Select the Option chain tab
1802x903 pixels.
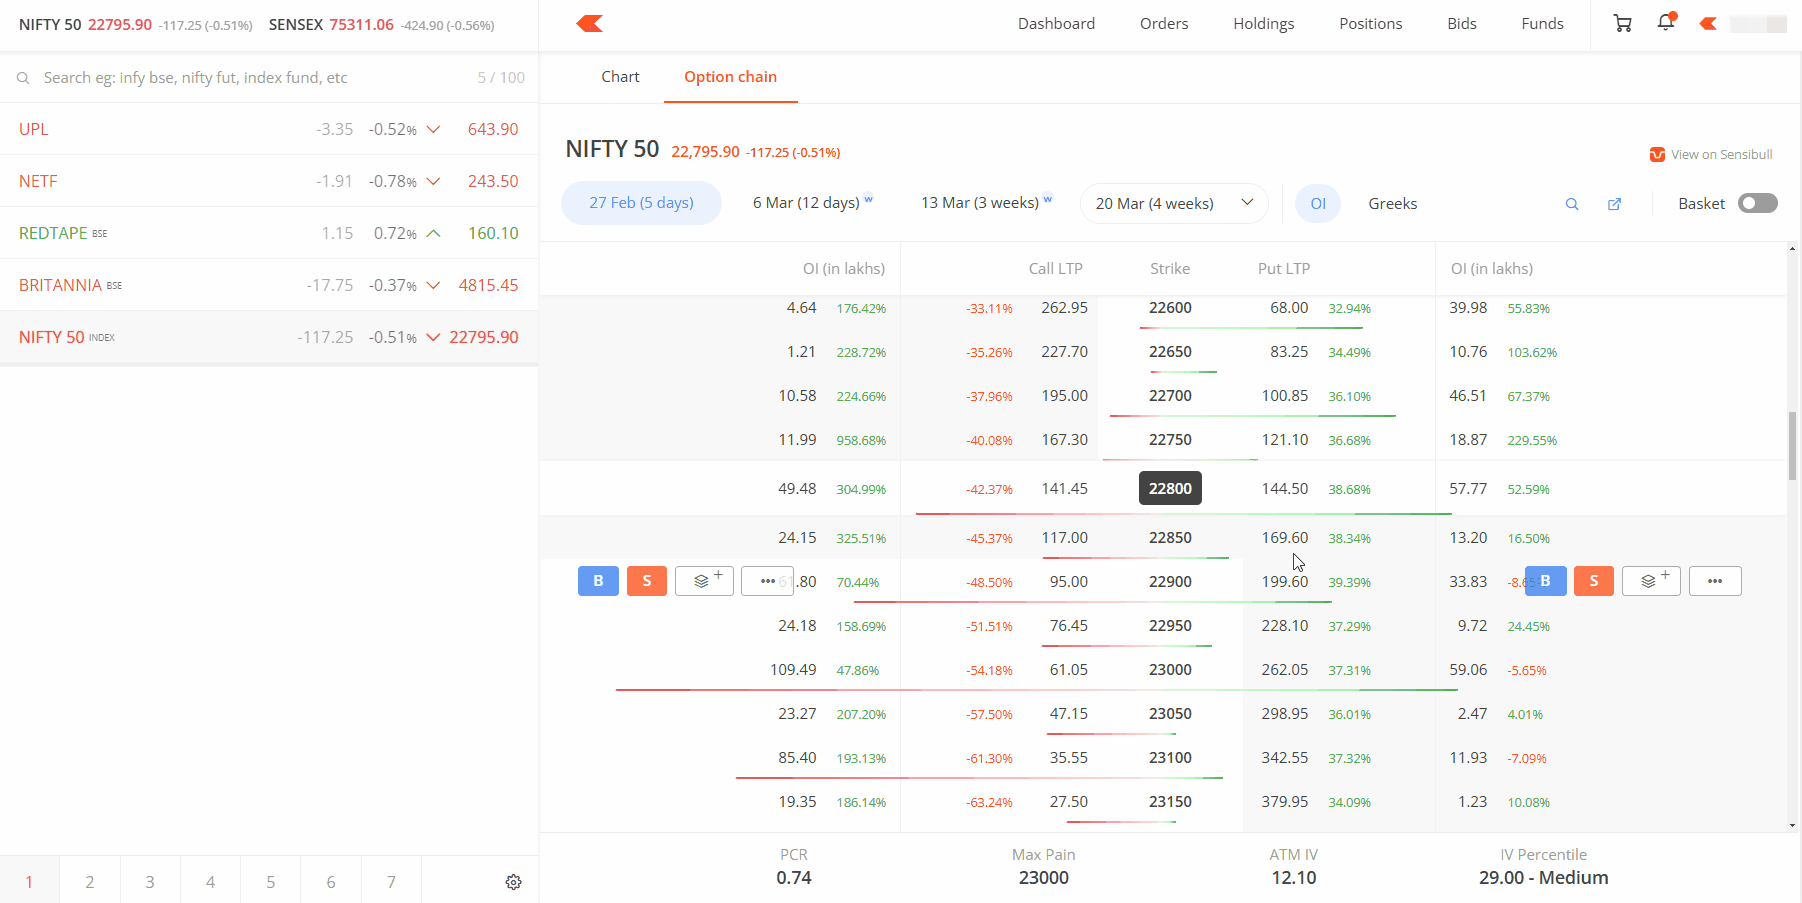(x=730, y=77)
